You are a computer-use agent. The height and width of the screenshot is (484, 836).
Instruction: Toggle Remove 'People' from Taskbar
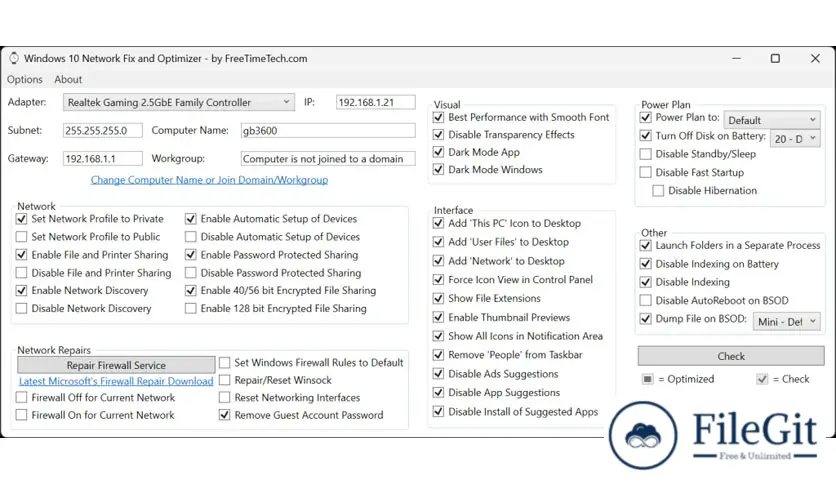point(438,355)
